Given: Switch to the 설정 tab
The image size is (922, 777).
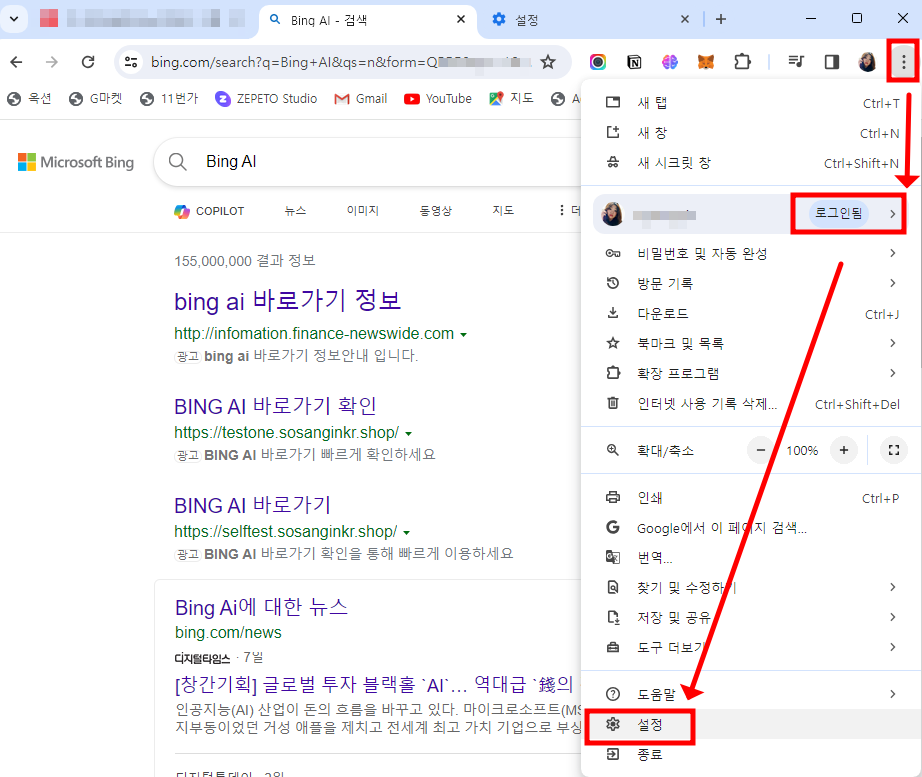Looking at the screenshot, I should tap(590, 20).
